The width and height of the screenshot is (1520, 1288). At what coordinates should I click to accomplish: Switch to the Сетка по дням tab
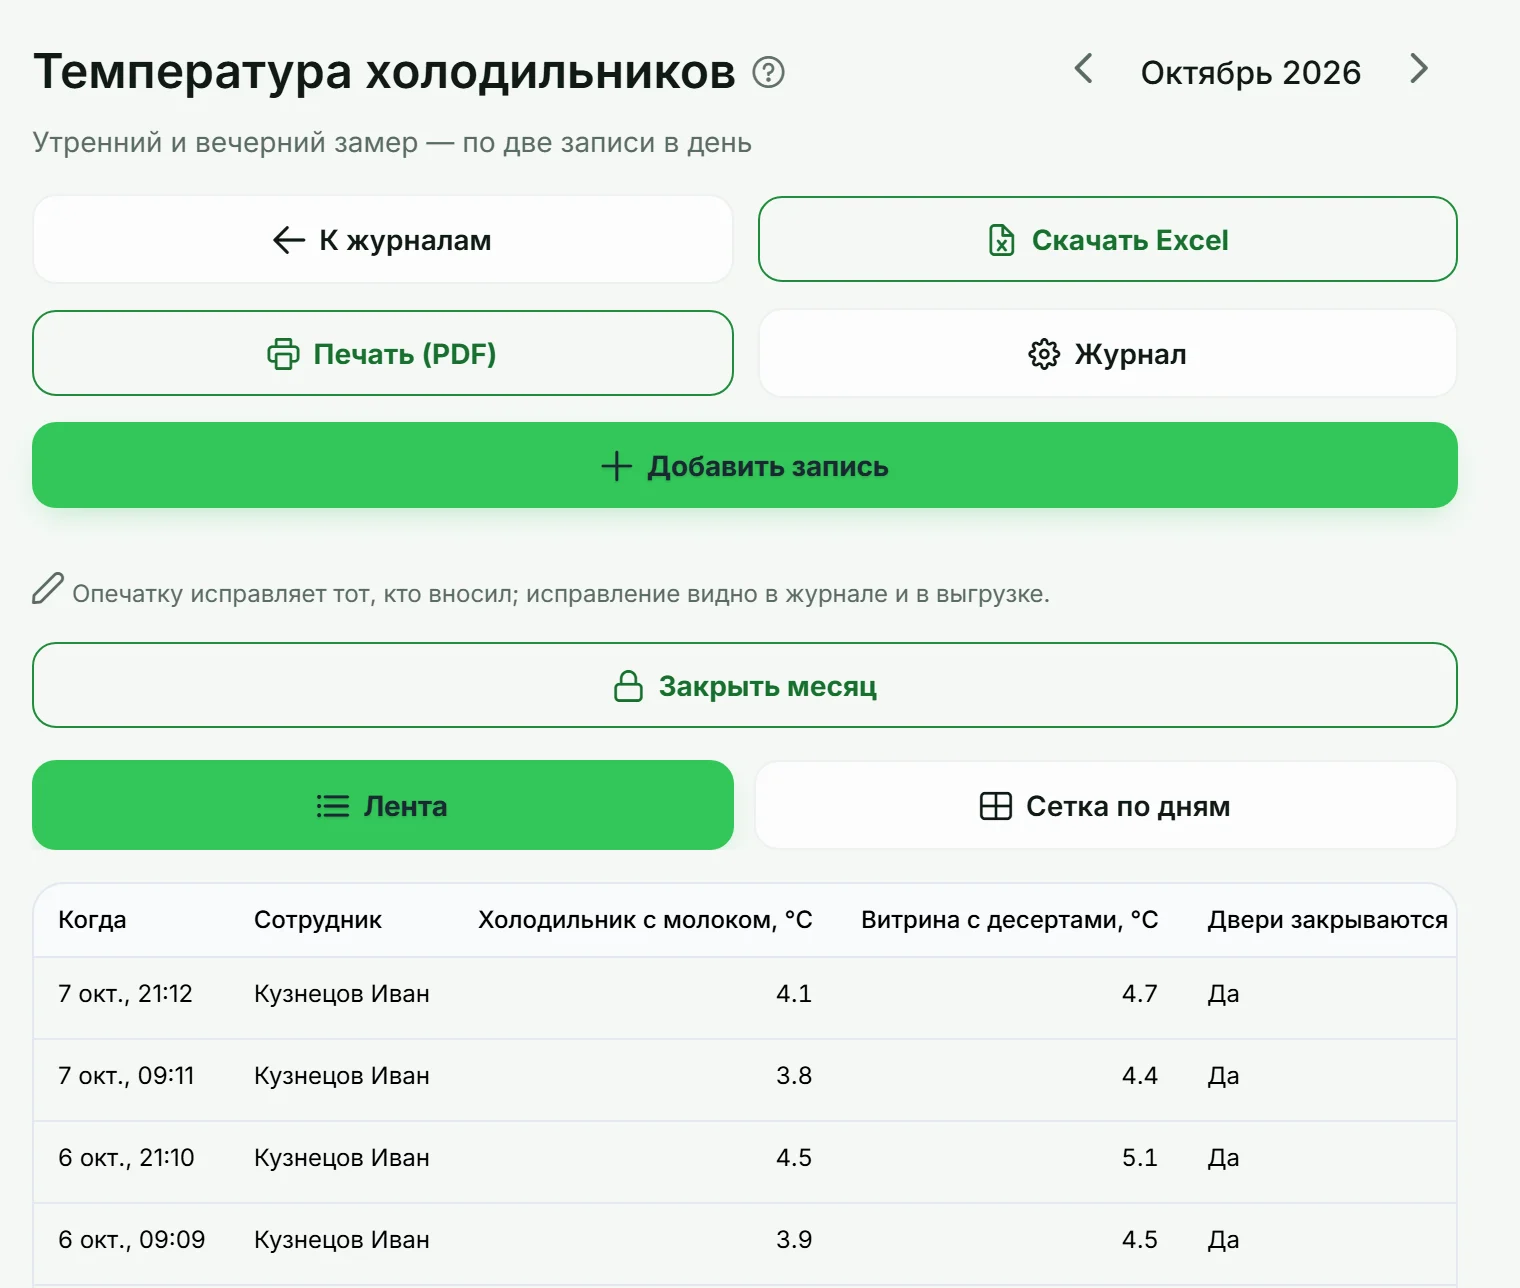[1106, 806]
